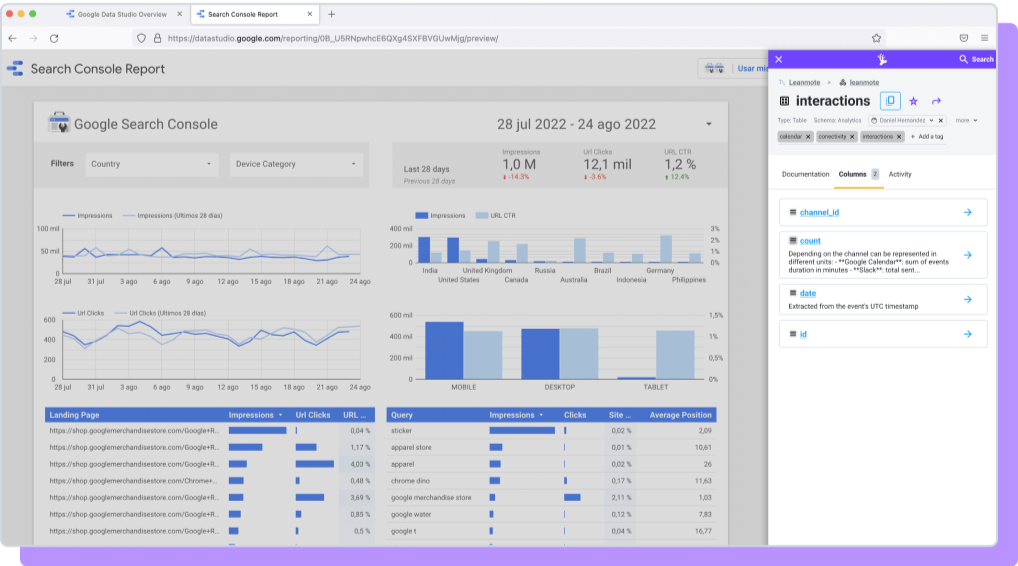Viewport: 1018px width, 566px height.
Task: Click the copy icon next to interactions title
Action: [890, 101]
